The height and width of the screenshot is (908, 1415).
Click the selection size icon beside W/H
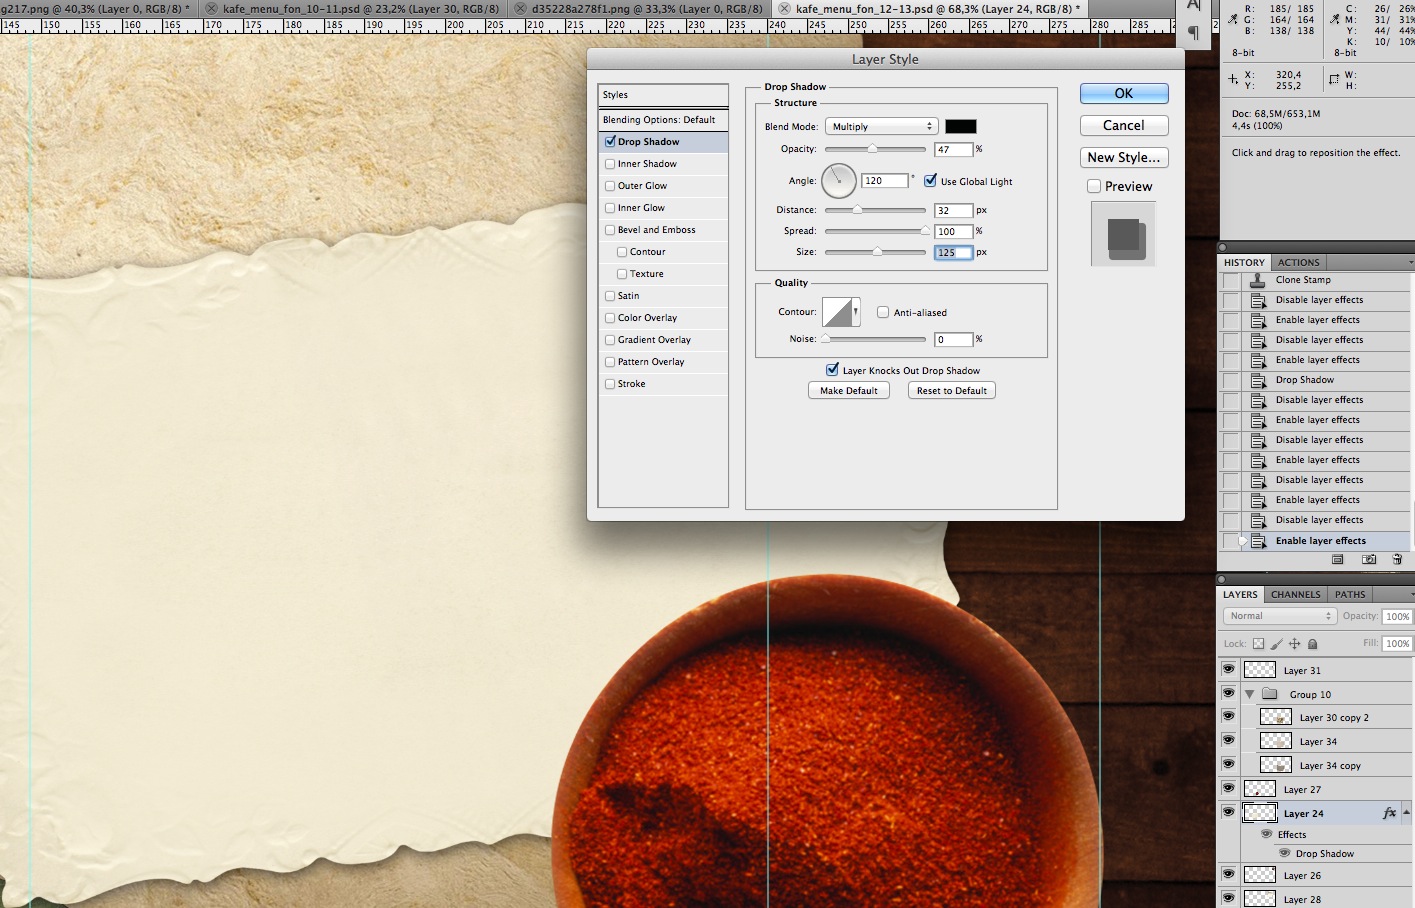tap(1334, 79)
